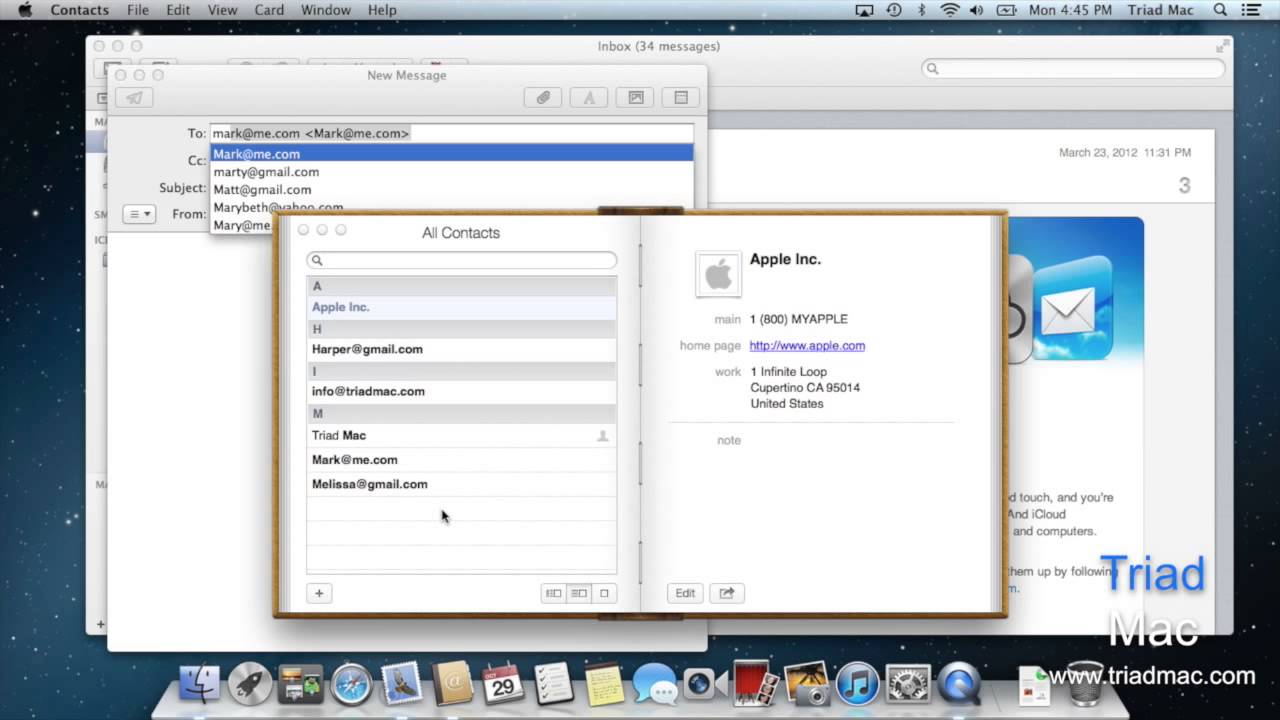The height and width of the screenshot is (720, 1280).
Task: Click the Apple logo contact picture
Action: pyautogui.click(x=718, y=274)
